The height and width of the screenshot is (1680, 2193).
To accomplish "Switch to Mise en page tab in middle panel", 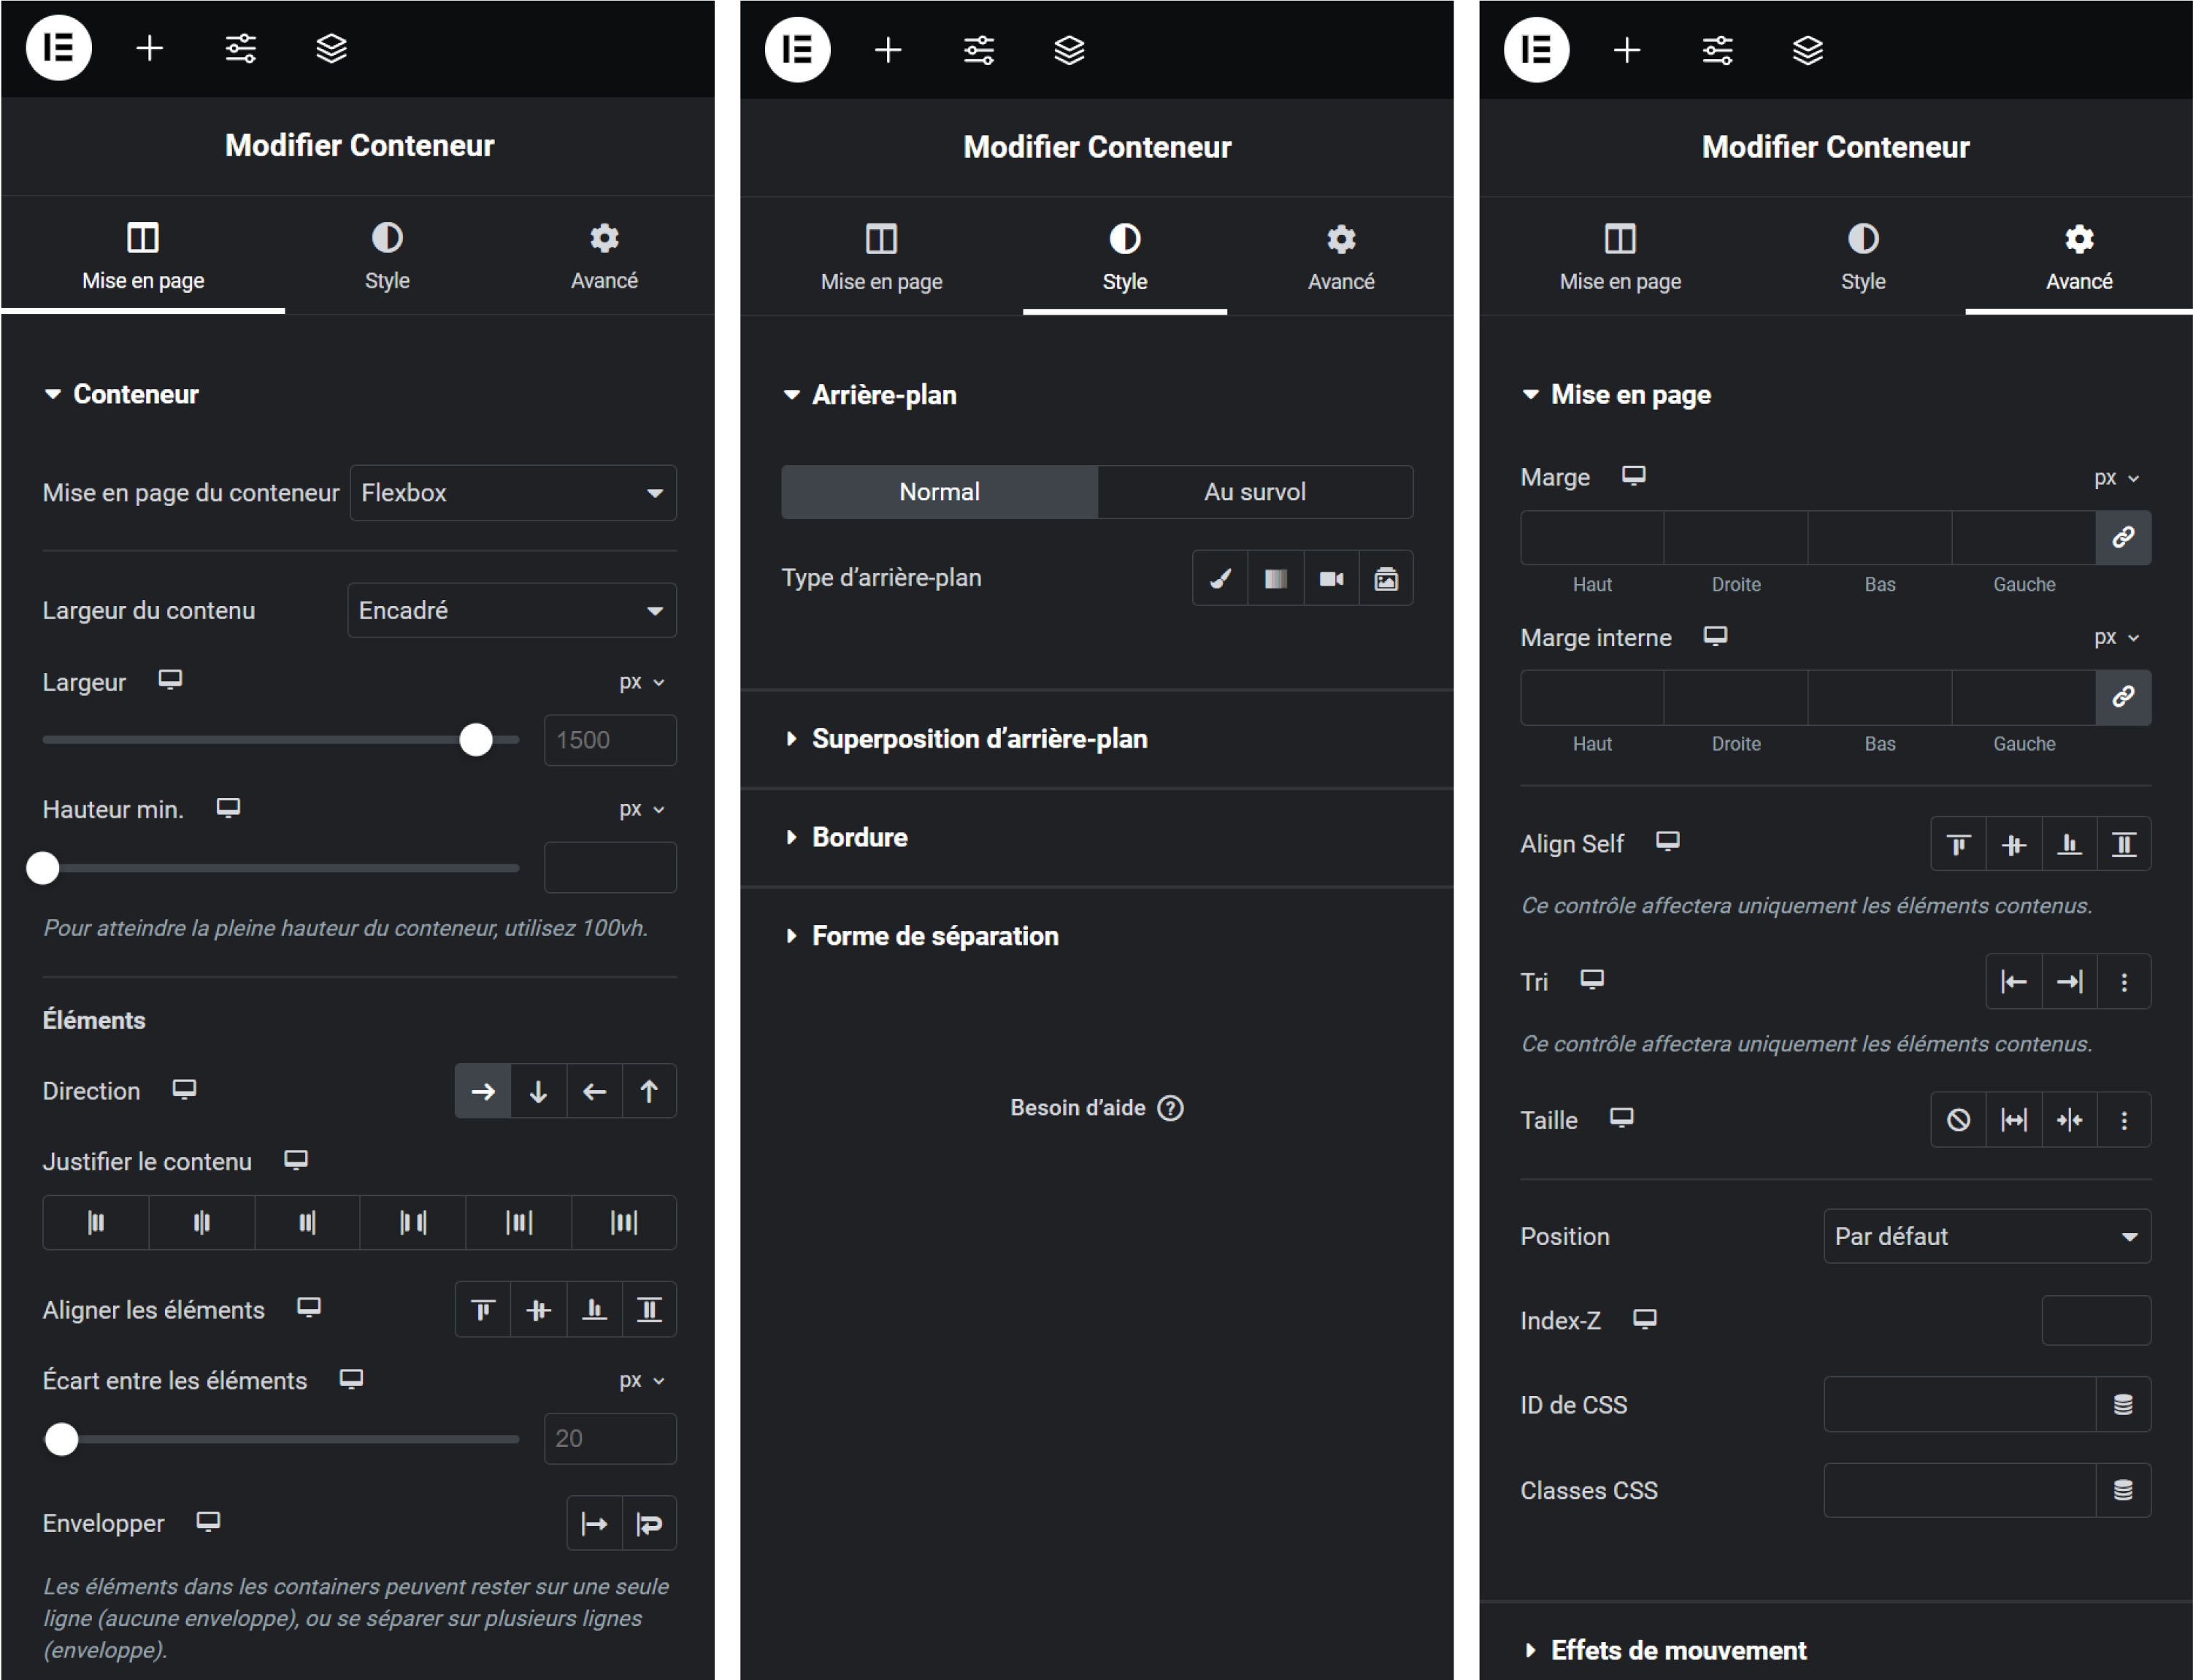I will [881, 258].
